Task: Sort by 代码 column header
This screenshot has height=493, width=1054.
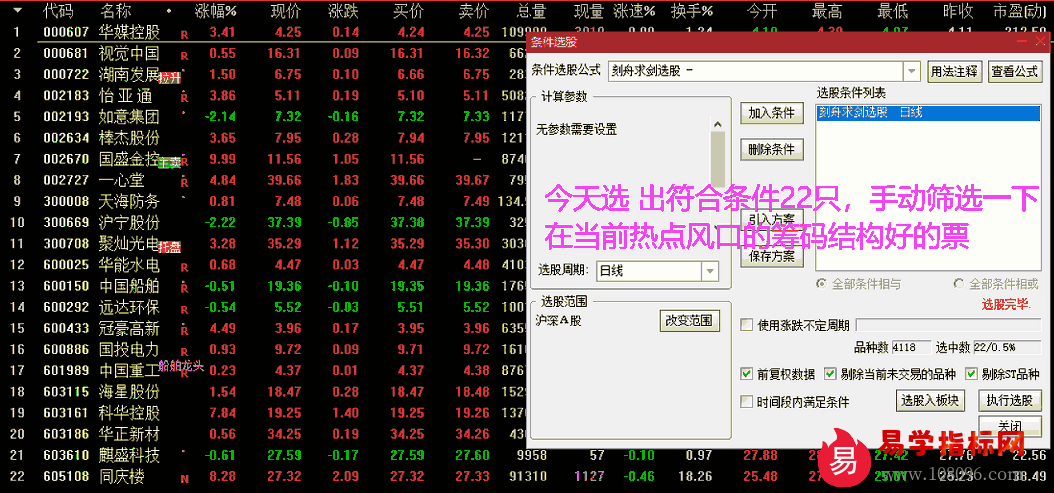Action: click(58, 11)
